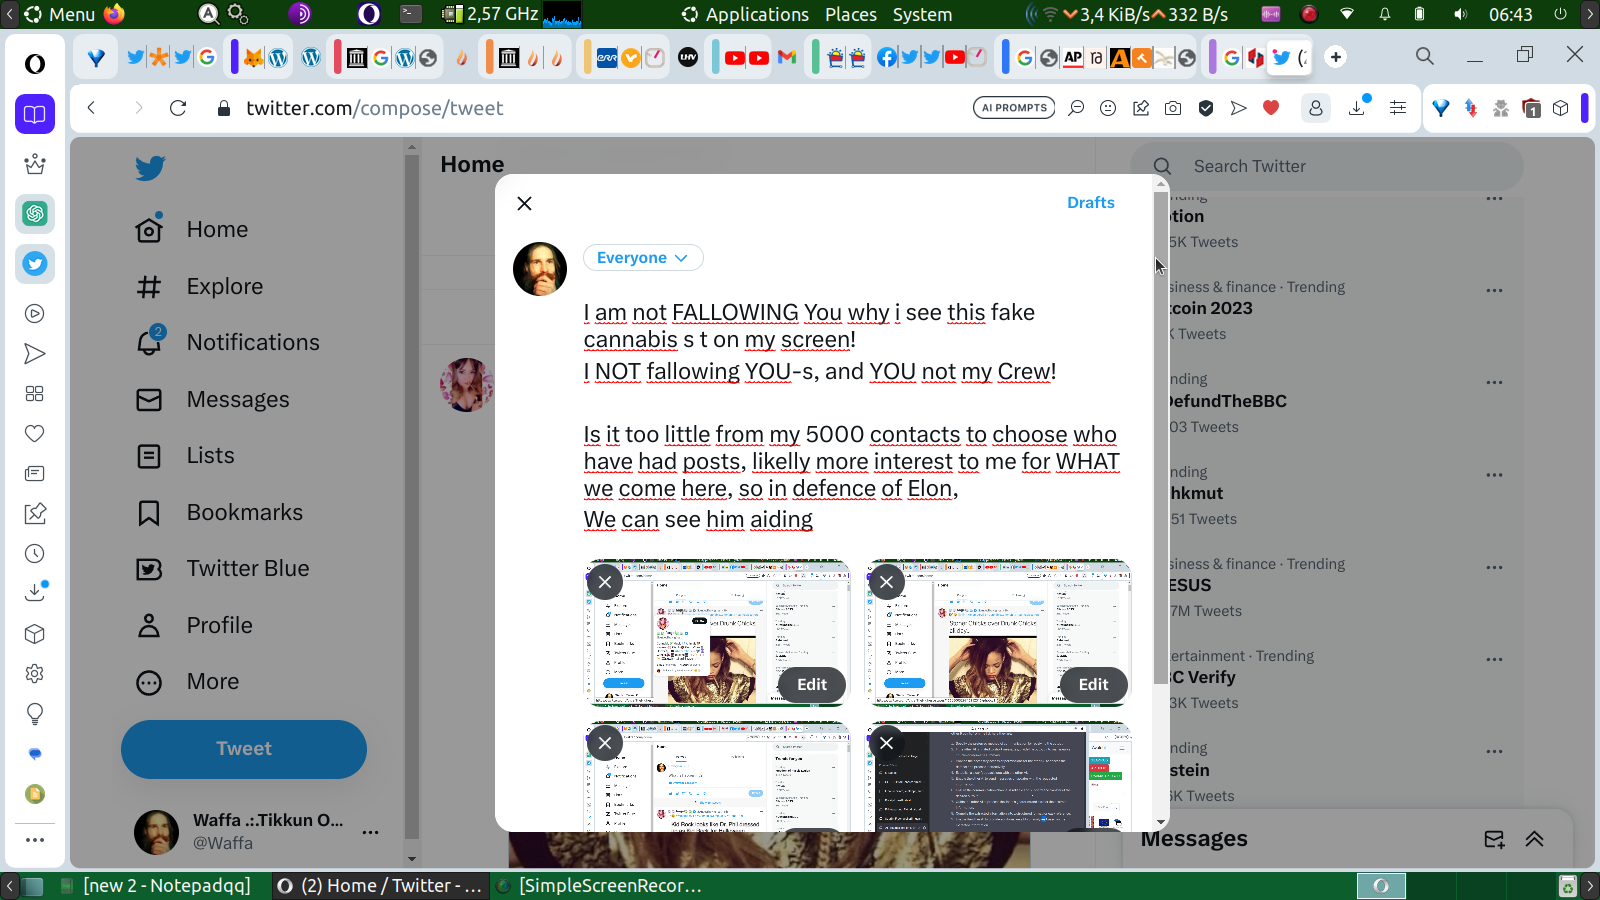
Task: Open the Player icon in Opera sidebar
Action: coord(35,314)
